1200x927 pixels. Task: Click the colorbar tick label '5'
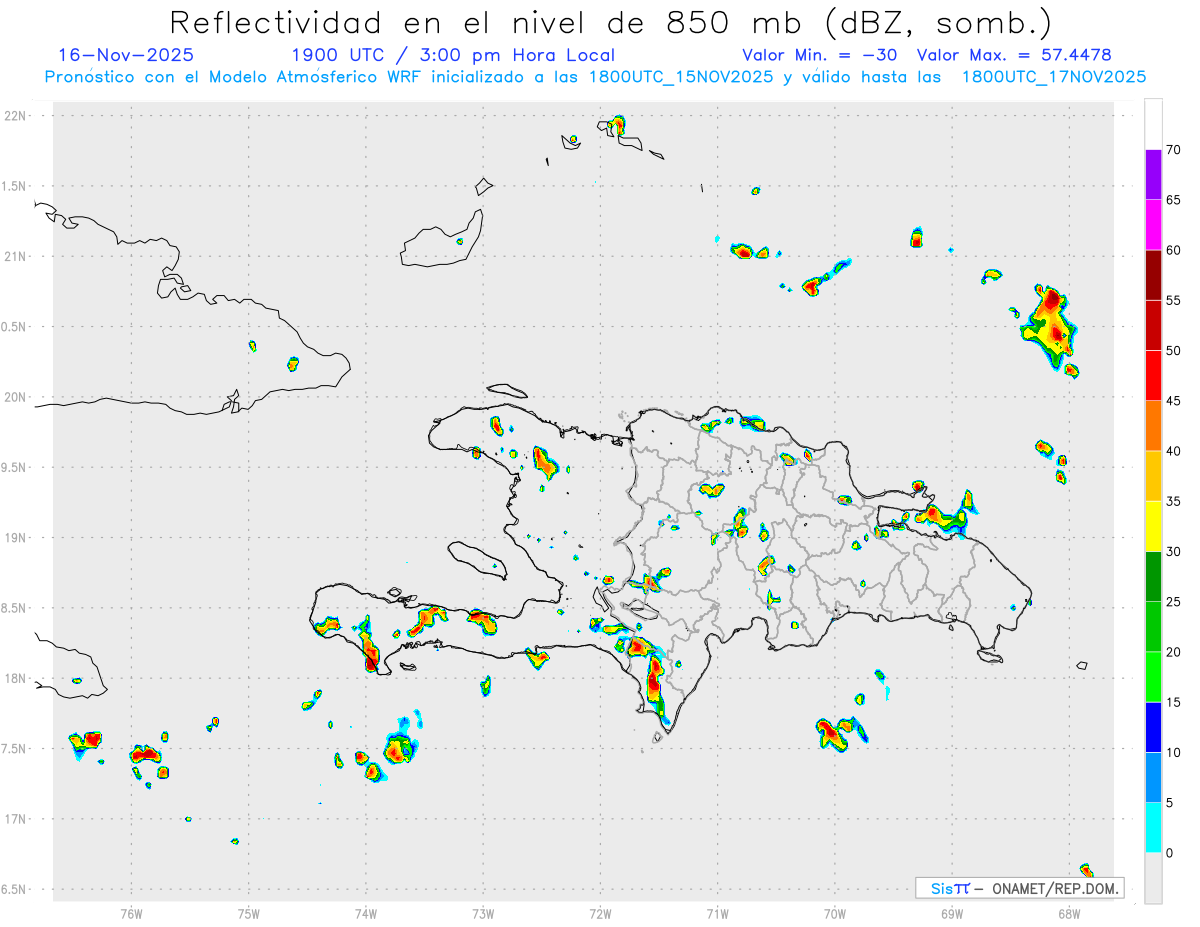(1170, 803)
